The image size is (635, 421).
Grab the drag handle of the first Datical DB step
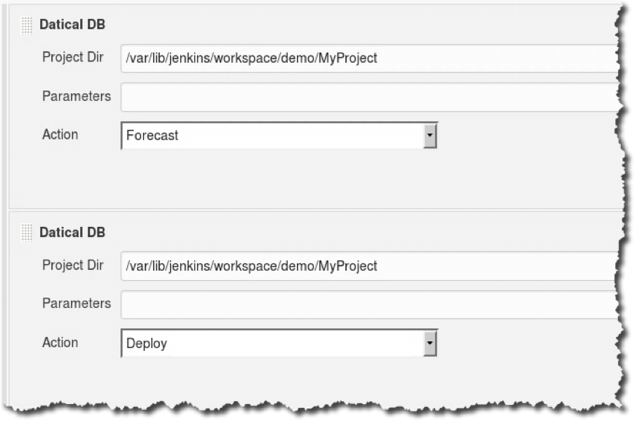[x=26, y=26]
